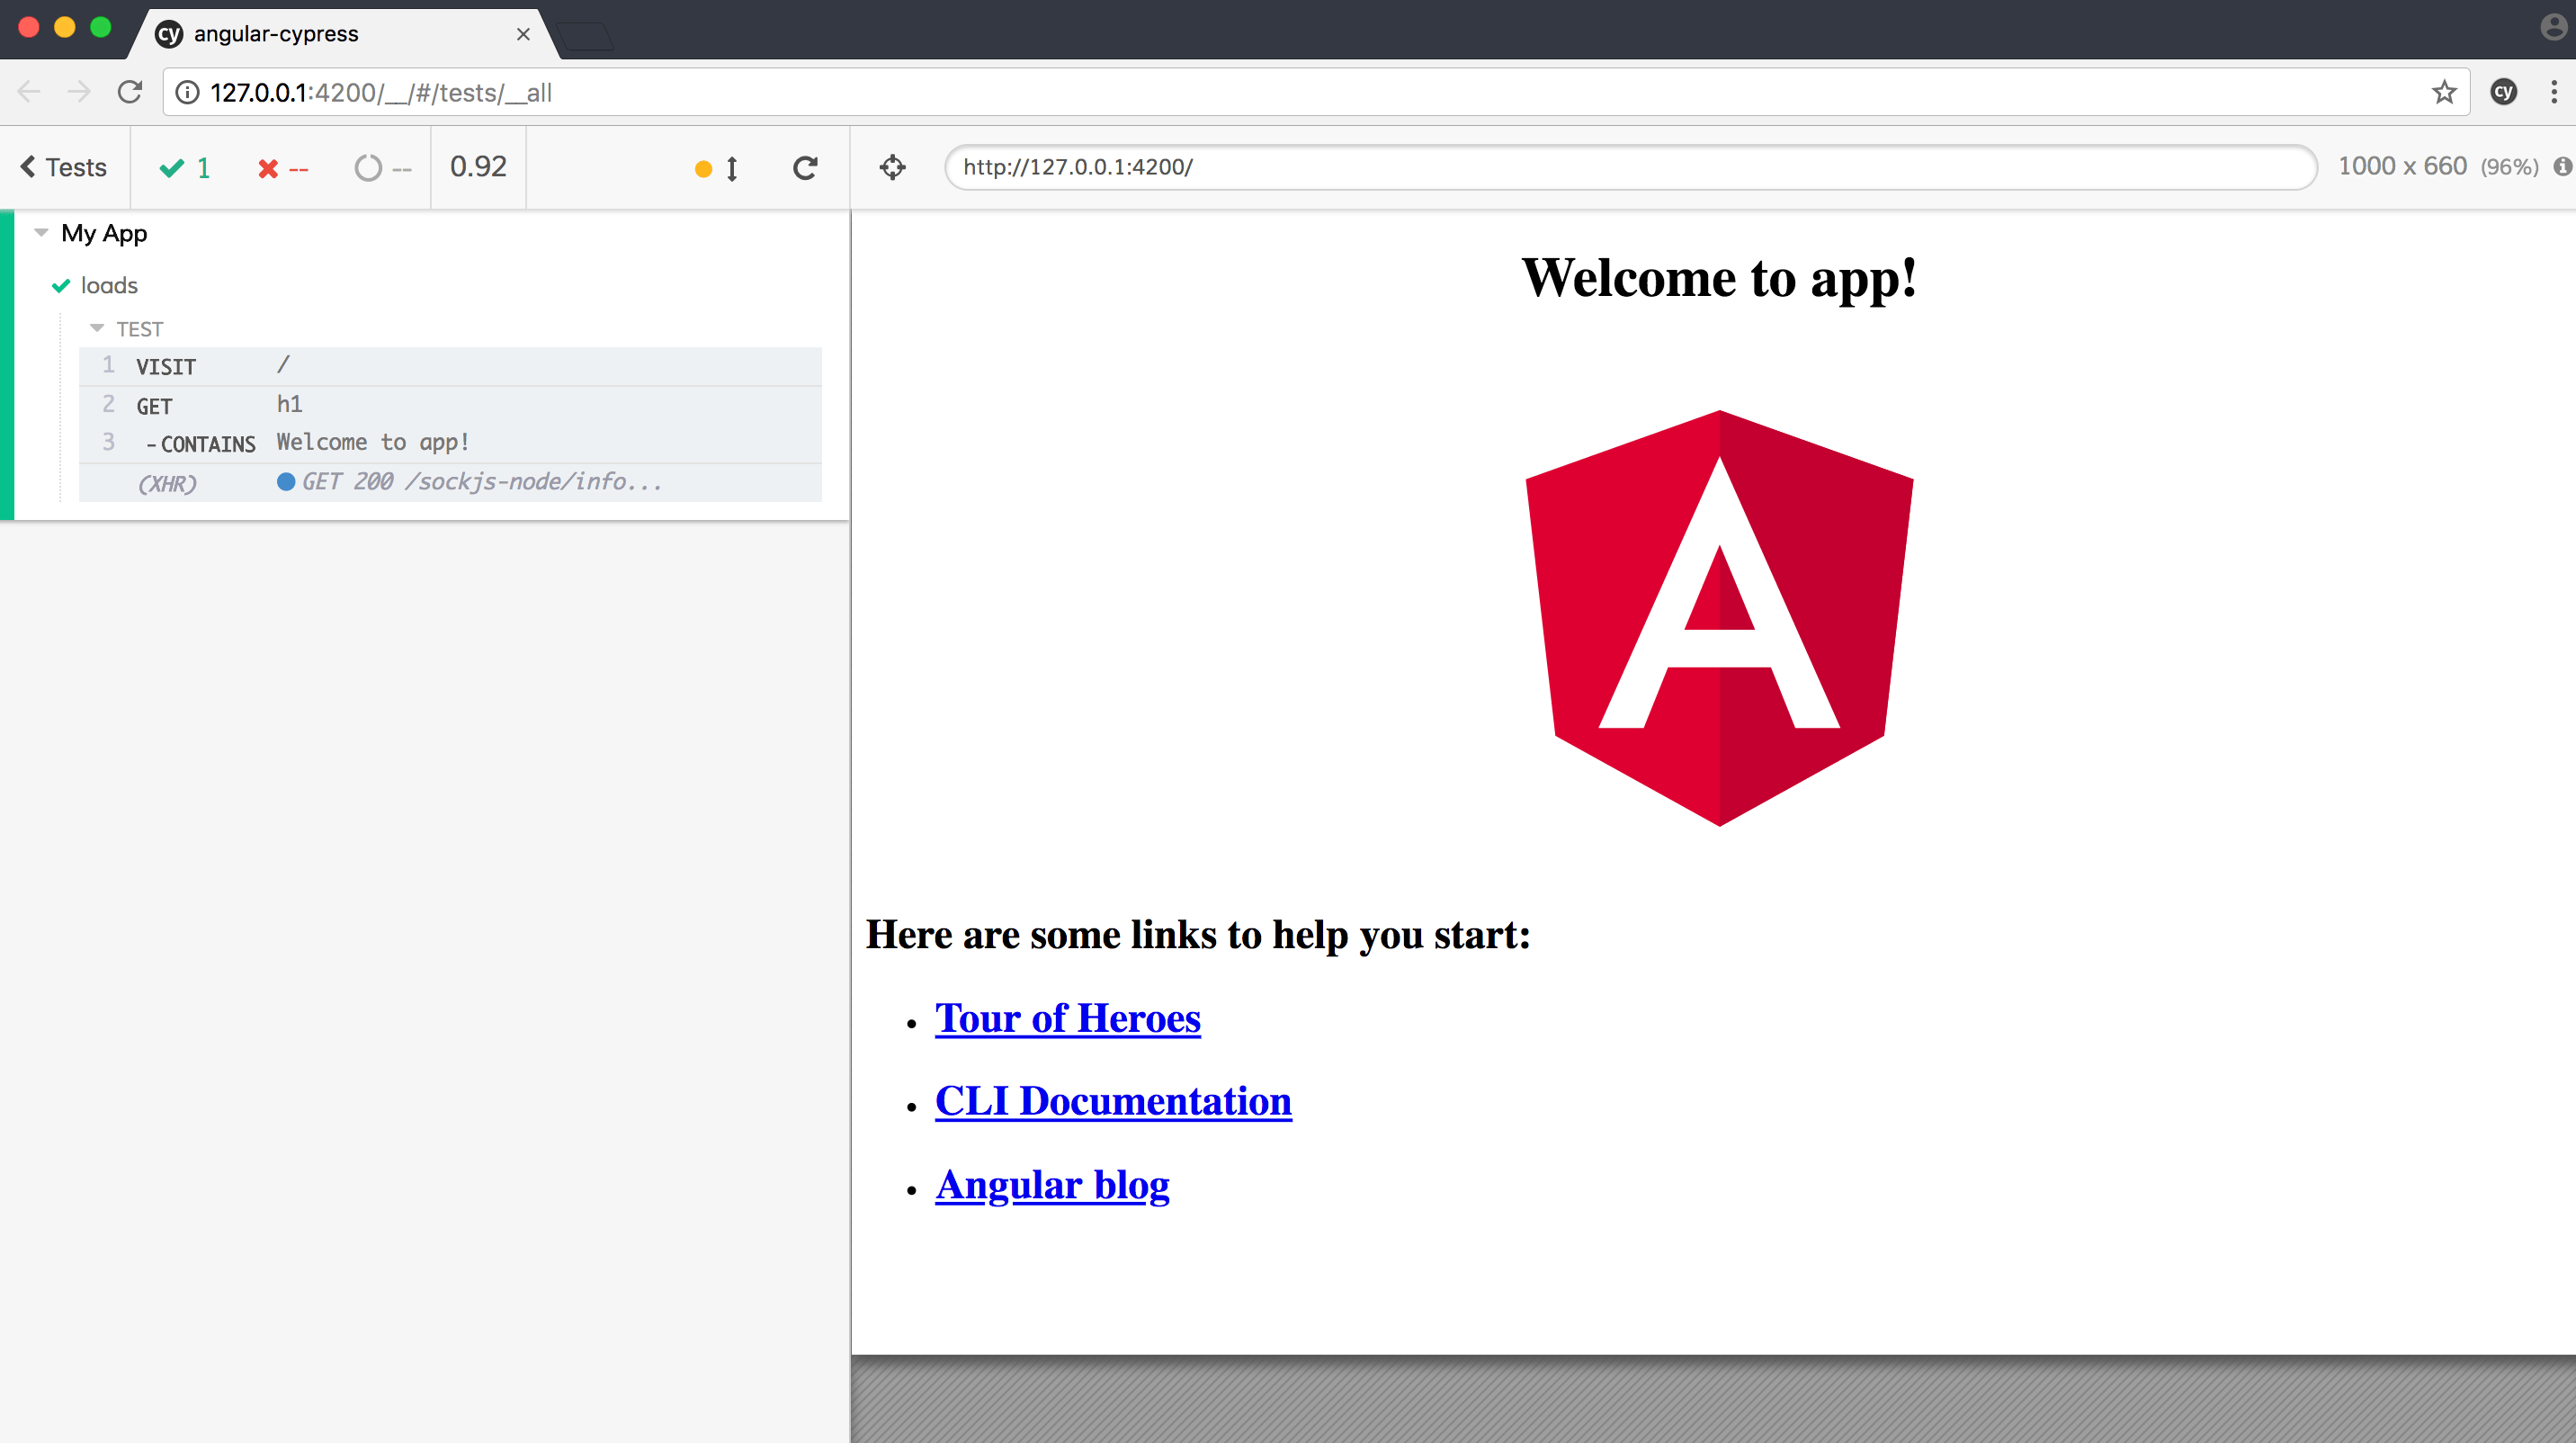Click the red failed tests icon
The height and width of the screenshot is (1443, 2576).
pyautogui.click(x=268, y=168)
